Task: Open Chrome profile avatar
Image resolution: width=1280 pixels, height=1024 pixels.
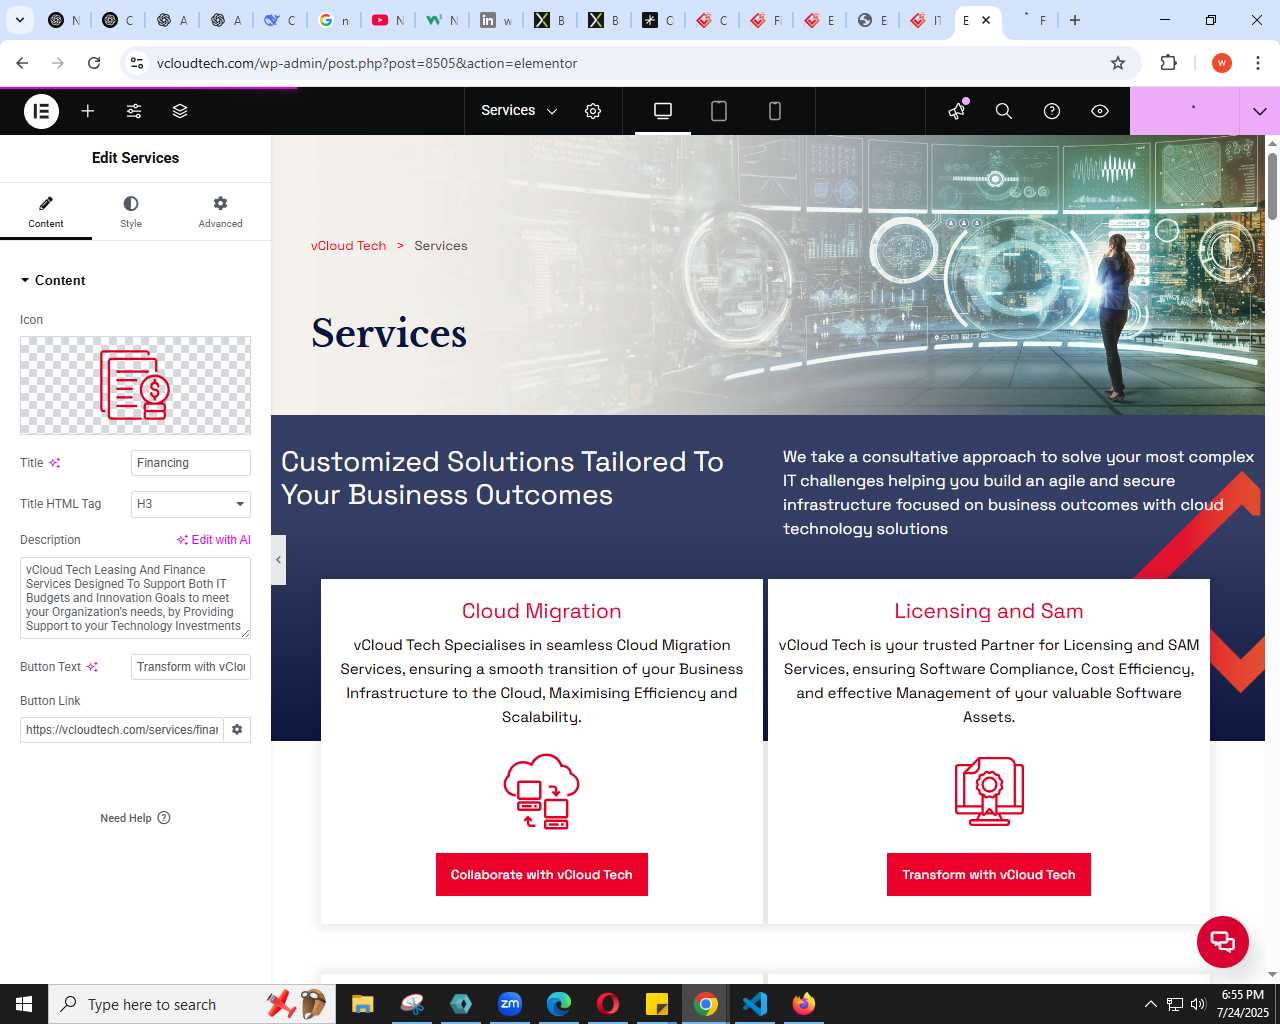Action: click(x=1222, y=63)
